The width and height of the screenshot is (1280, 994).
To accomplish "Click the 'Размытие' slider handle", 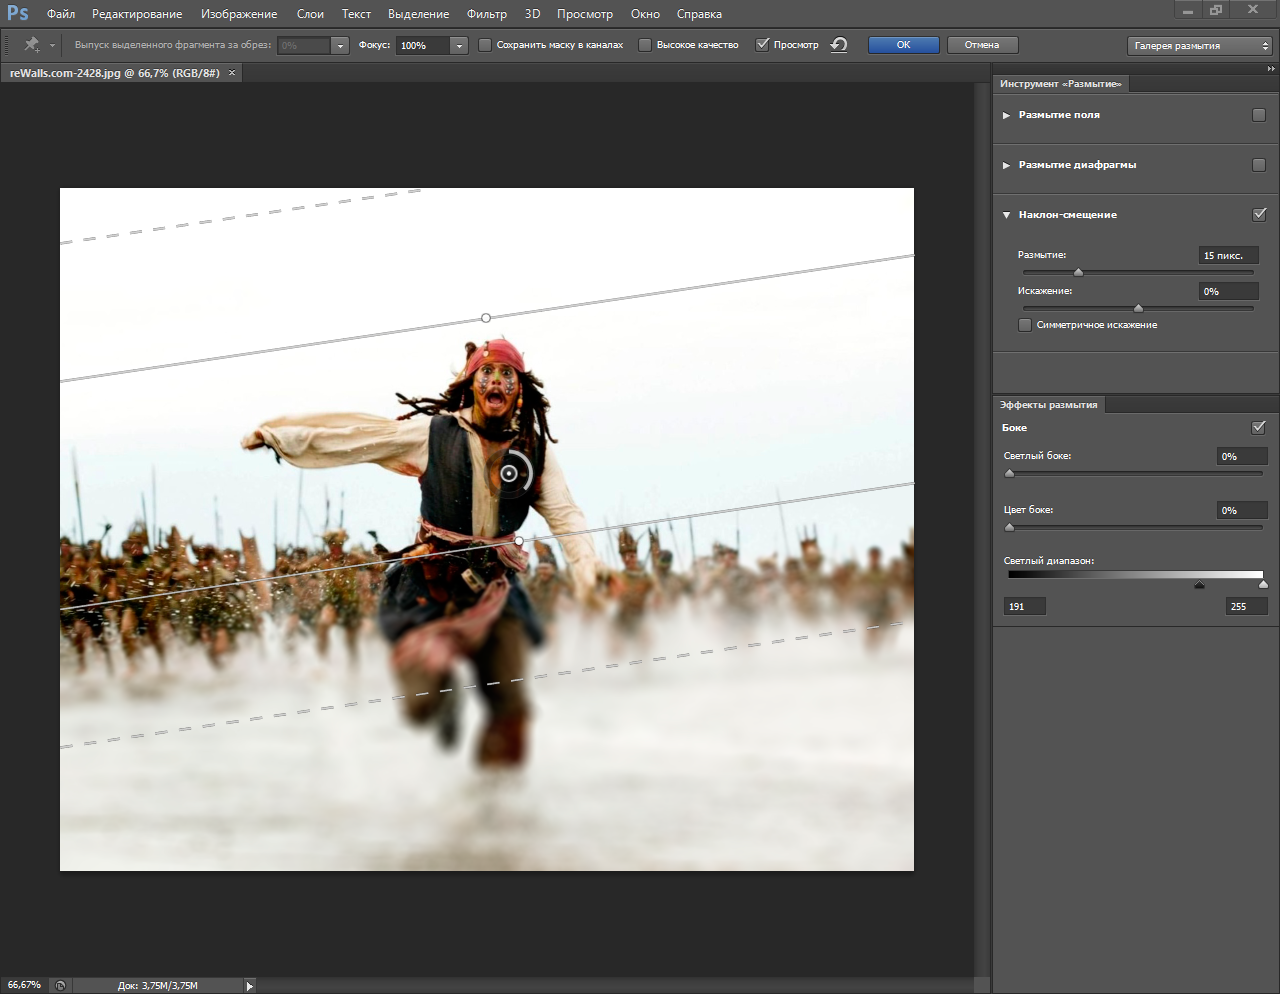I will click(x=1078, y=272).
